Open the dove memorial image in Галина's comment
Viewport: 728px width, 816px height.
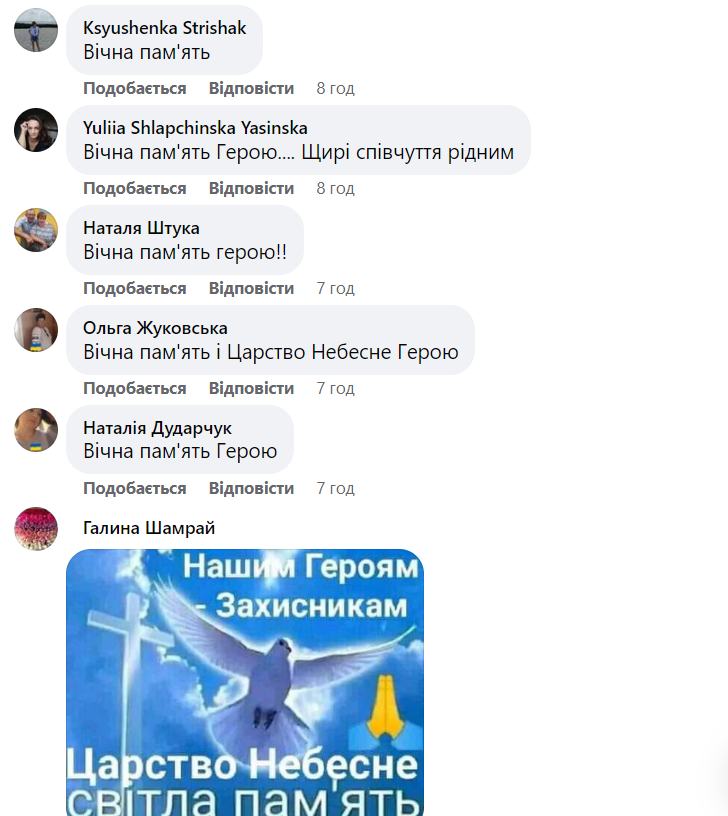tap(245, 682)
